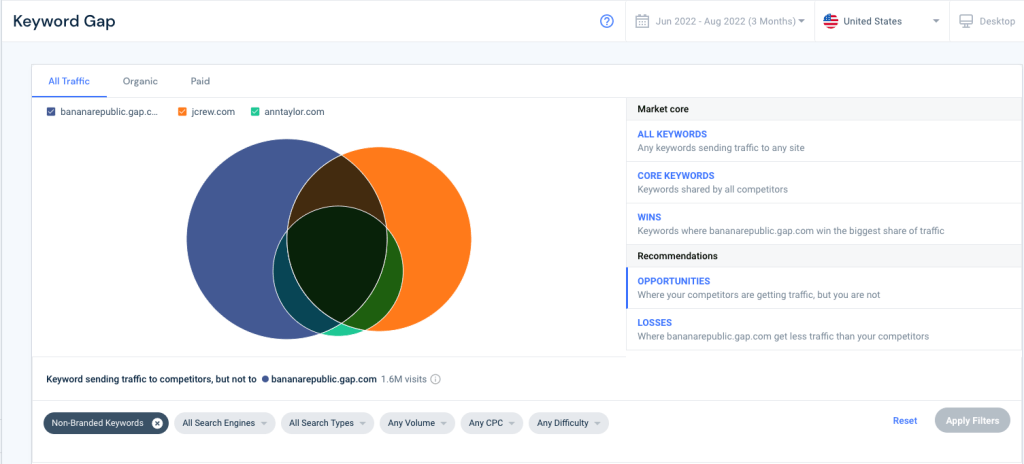Expand the All Search Types dropdown
This screenshot has width=1024, height=464.
tap(327, 423)
